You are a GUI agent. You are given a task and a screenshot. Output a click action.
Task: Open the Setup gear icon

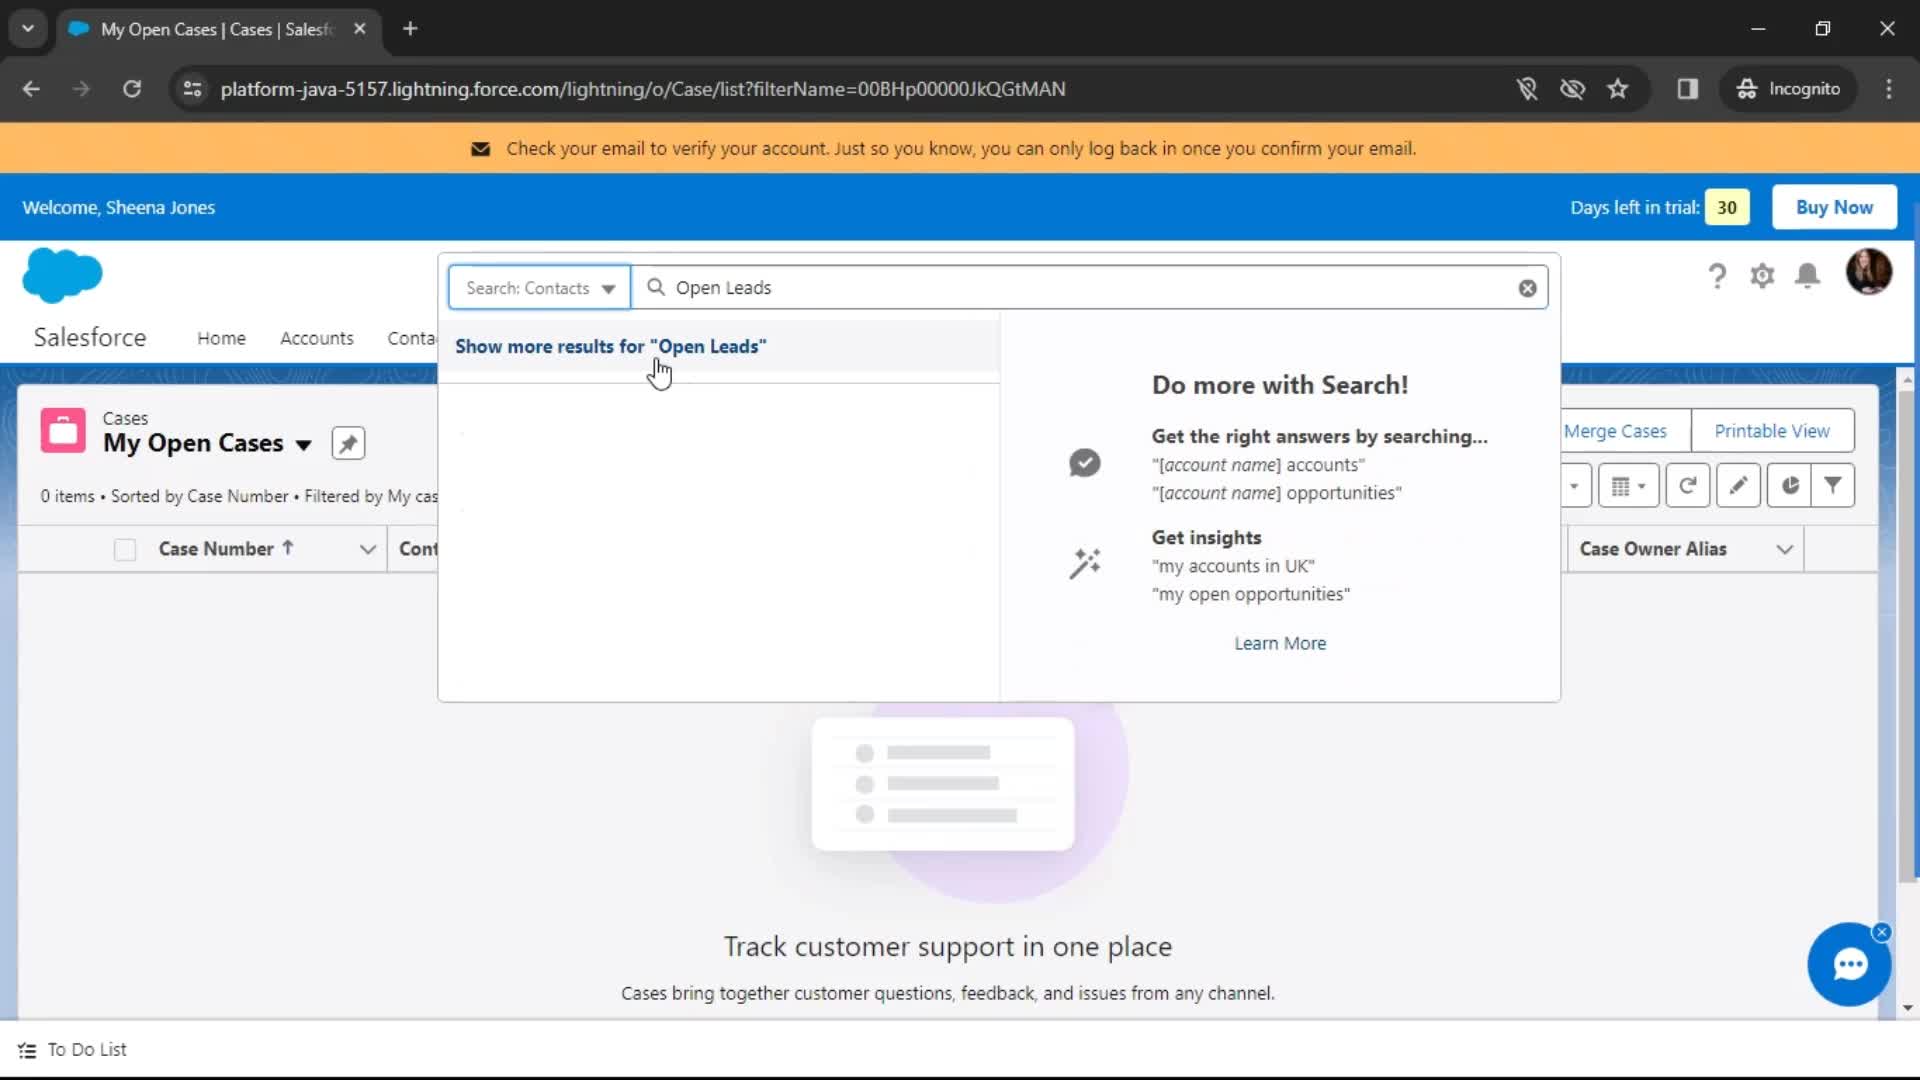pos(1762,275)
